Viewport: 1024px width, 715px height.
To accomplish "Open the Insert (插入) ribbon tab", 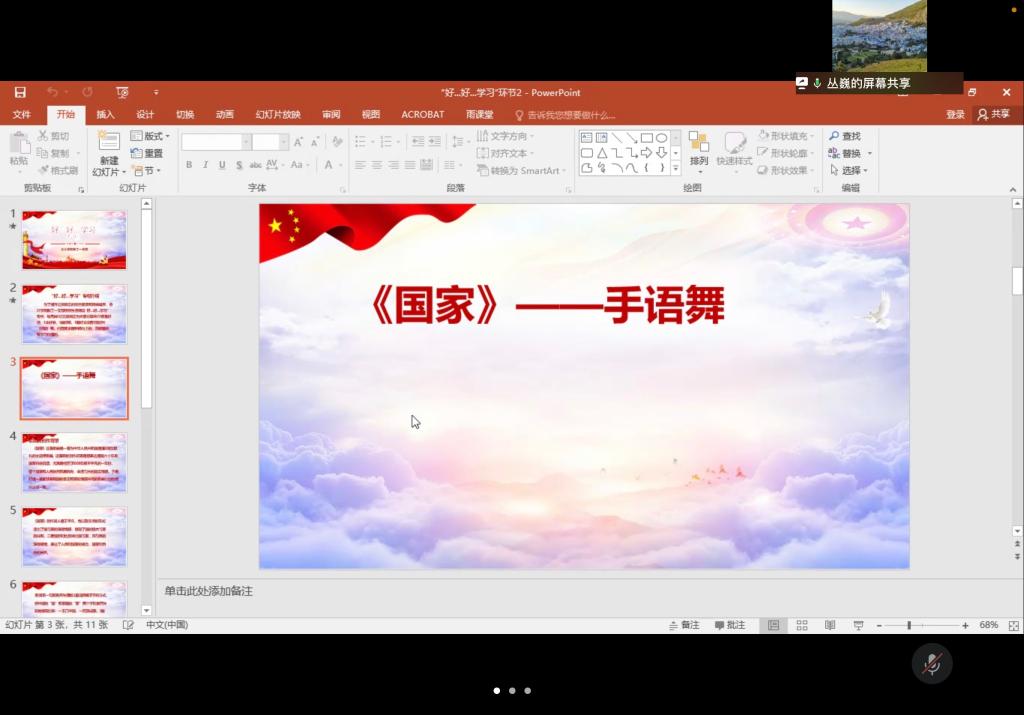I will pyautogui.click(x=105, y=115).
